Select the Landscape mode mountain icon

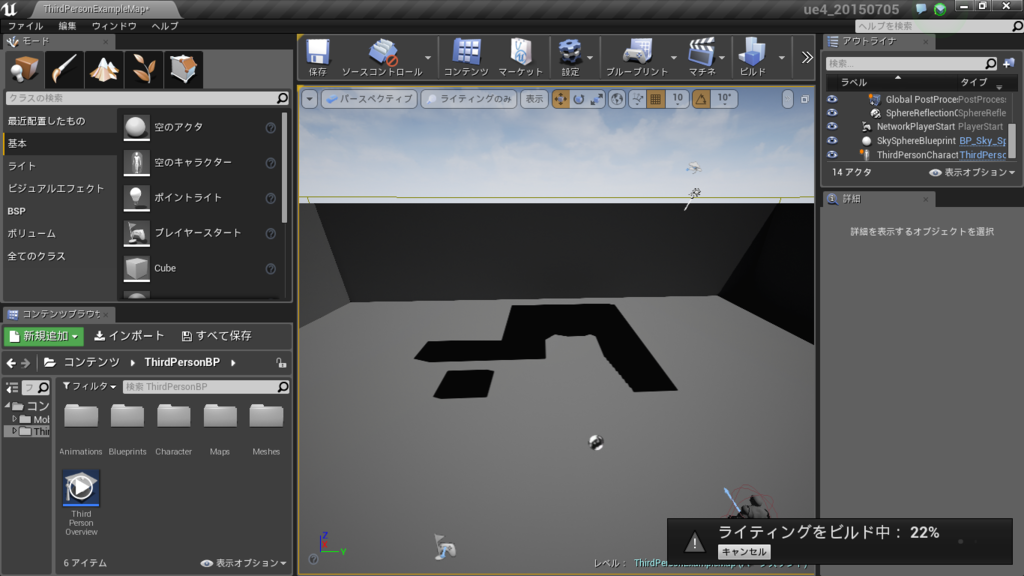click(104, 69)
